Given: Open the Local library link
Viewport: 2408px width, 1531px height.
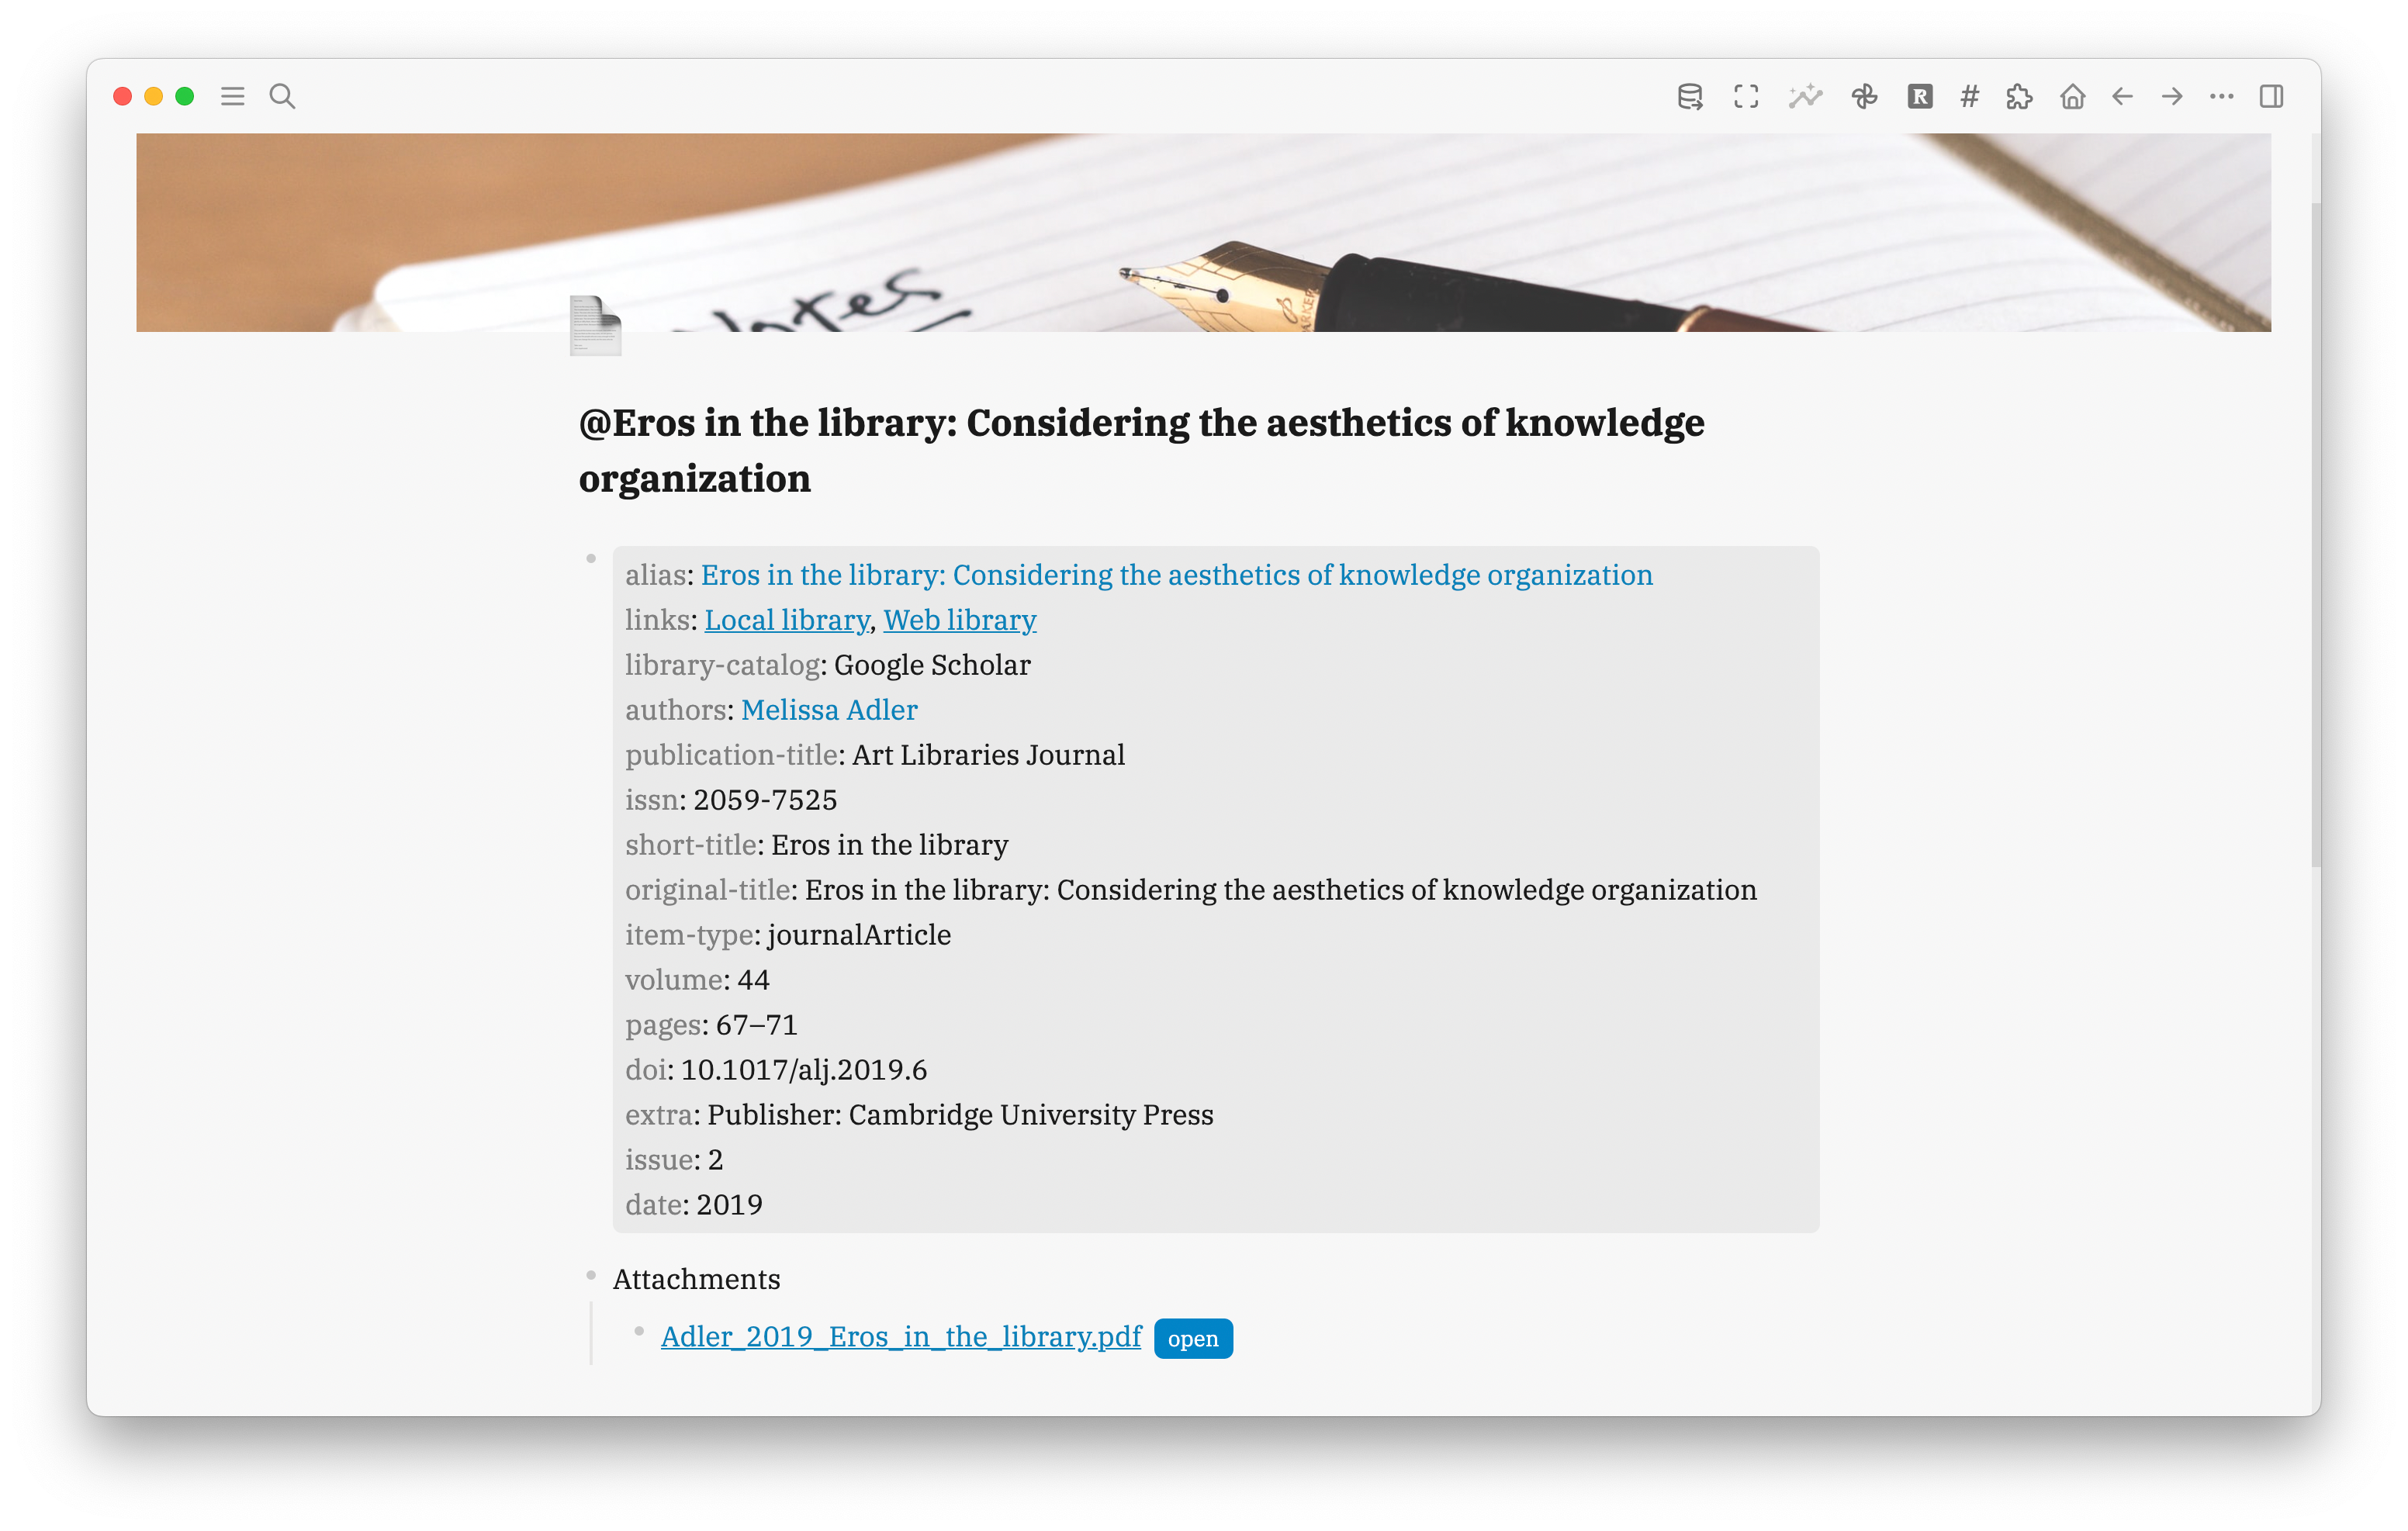Looking at the screenshot, I should (x=787, y=620).
